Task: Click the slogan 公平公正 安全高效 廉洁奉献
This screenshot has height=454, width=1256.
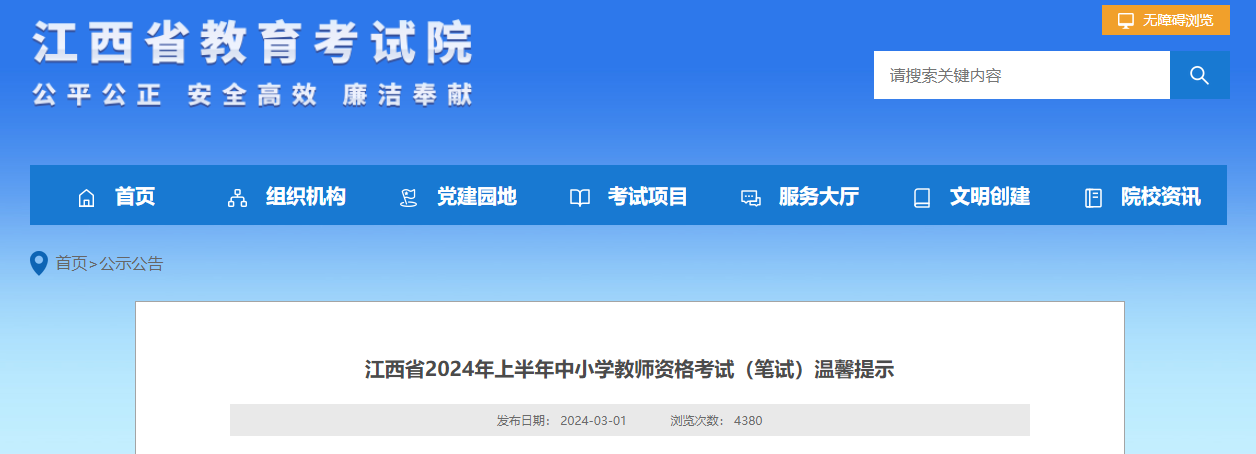Action: pos(252,94)
